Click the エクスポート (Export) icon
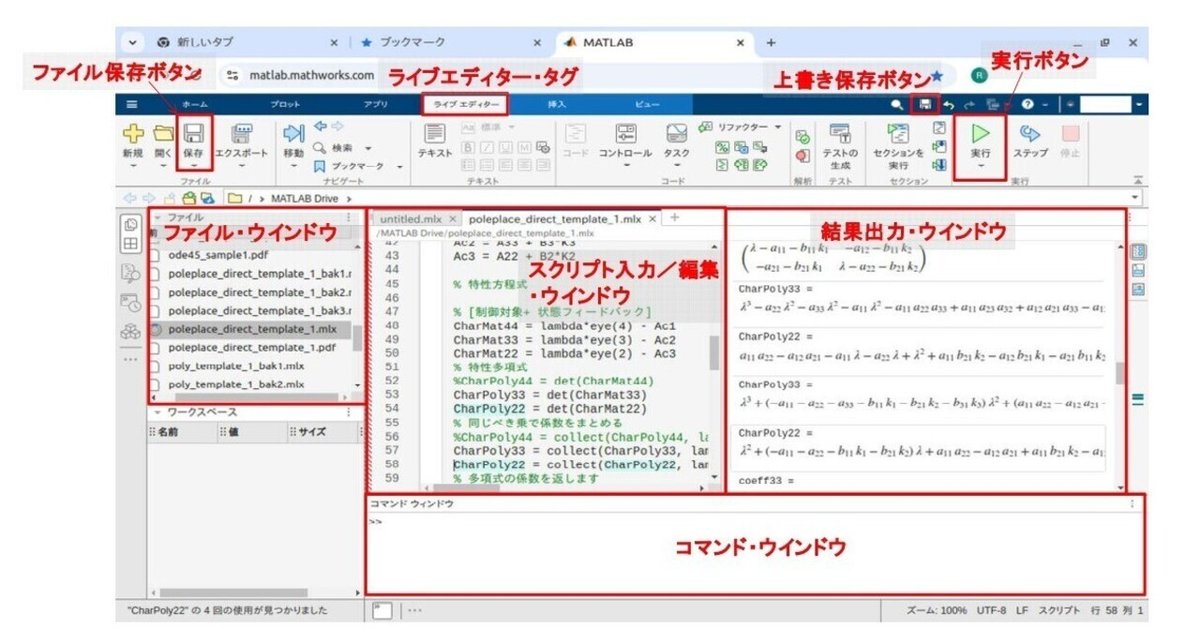This screenshot has height=629, width=1200. point(241,133)
